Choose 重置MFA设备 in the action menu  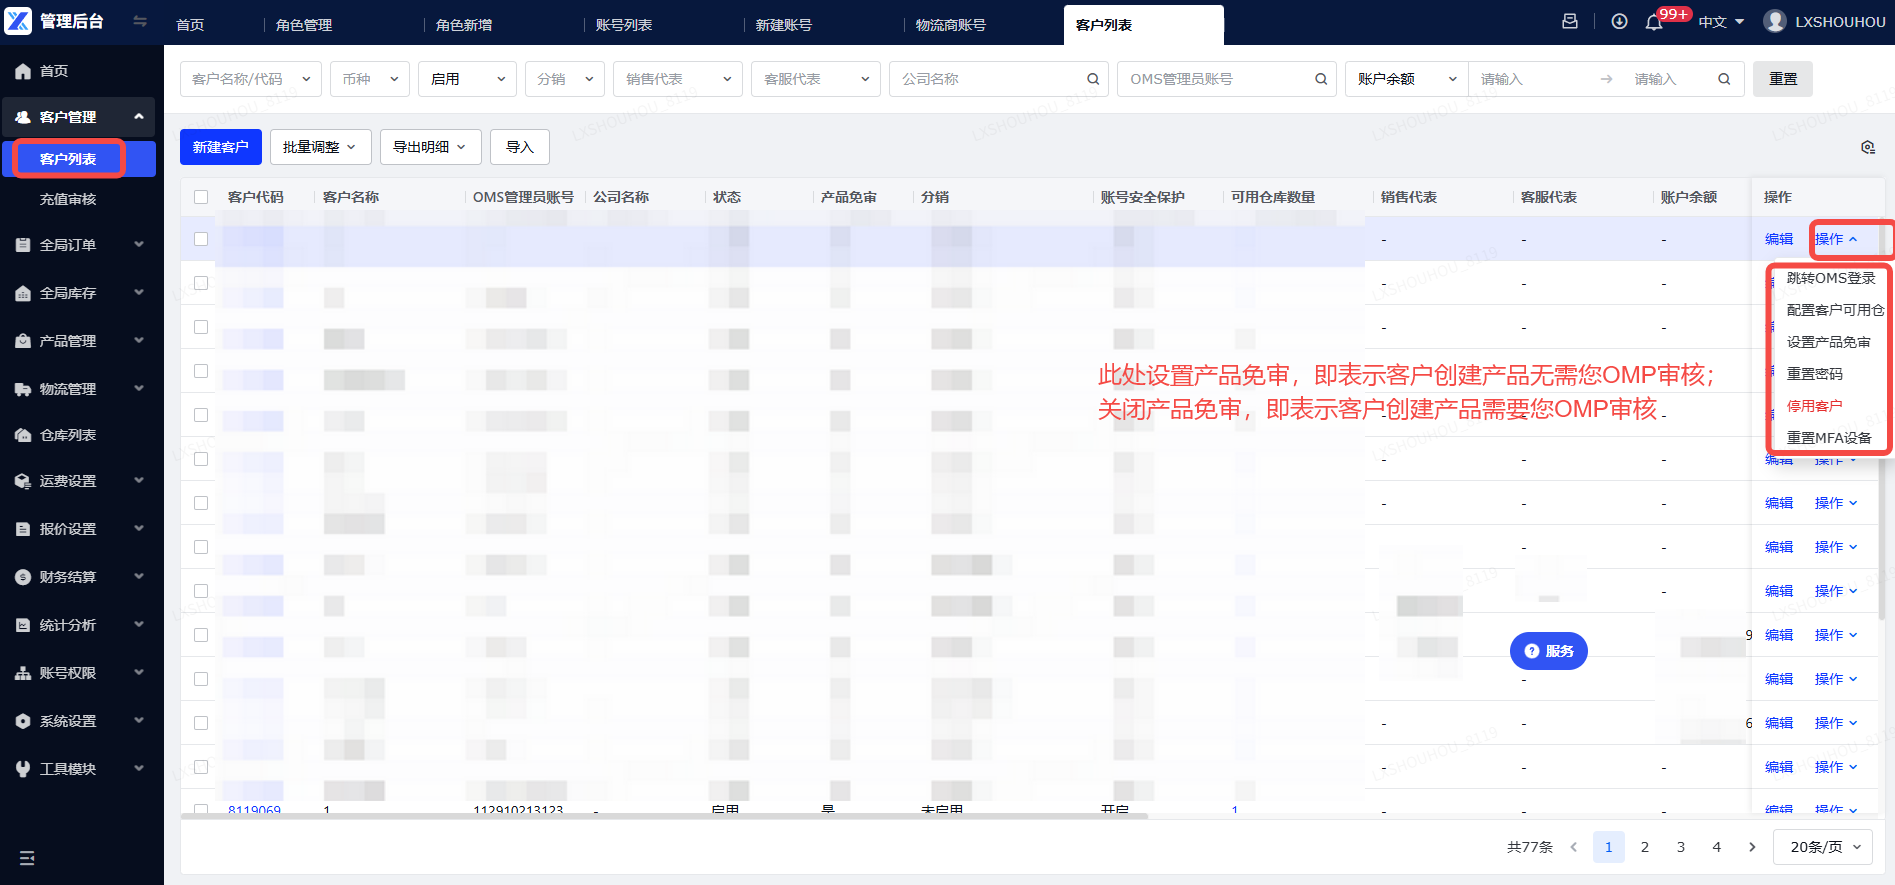click(x=1829, y=438)
